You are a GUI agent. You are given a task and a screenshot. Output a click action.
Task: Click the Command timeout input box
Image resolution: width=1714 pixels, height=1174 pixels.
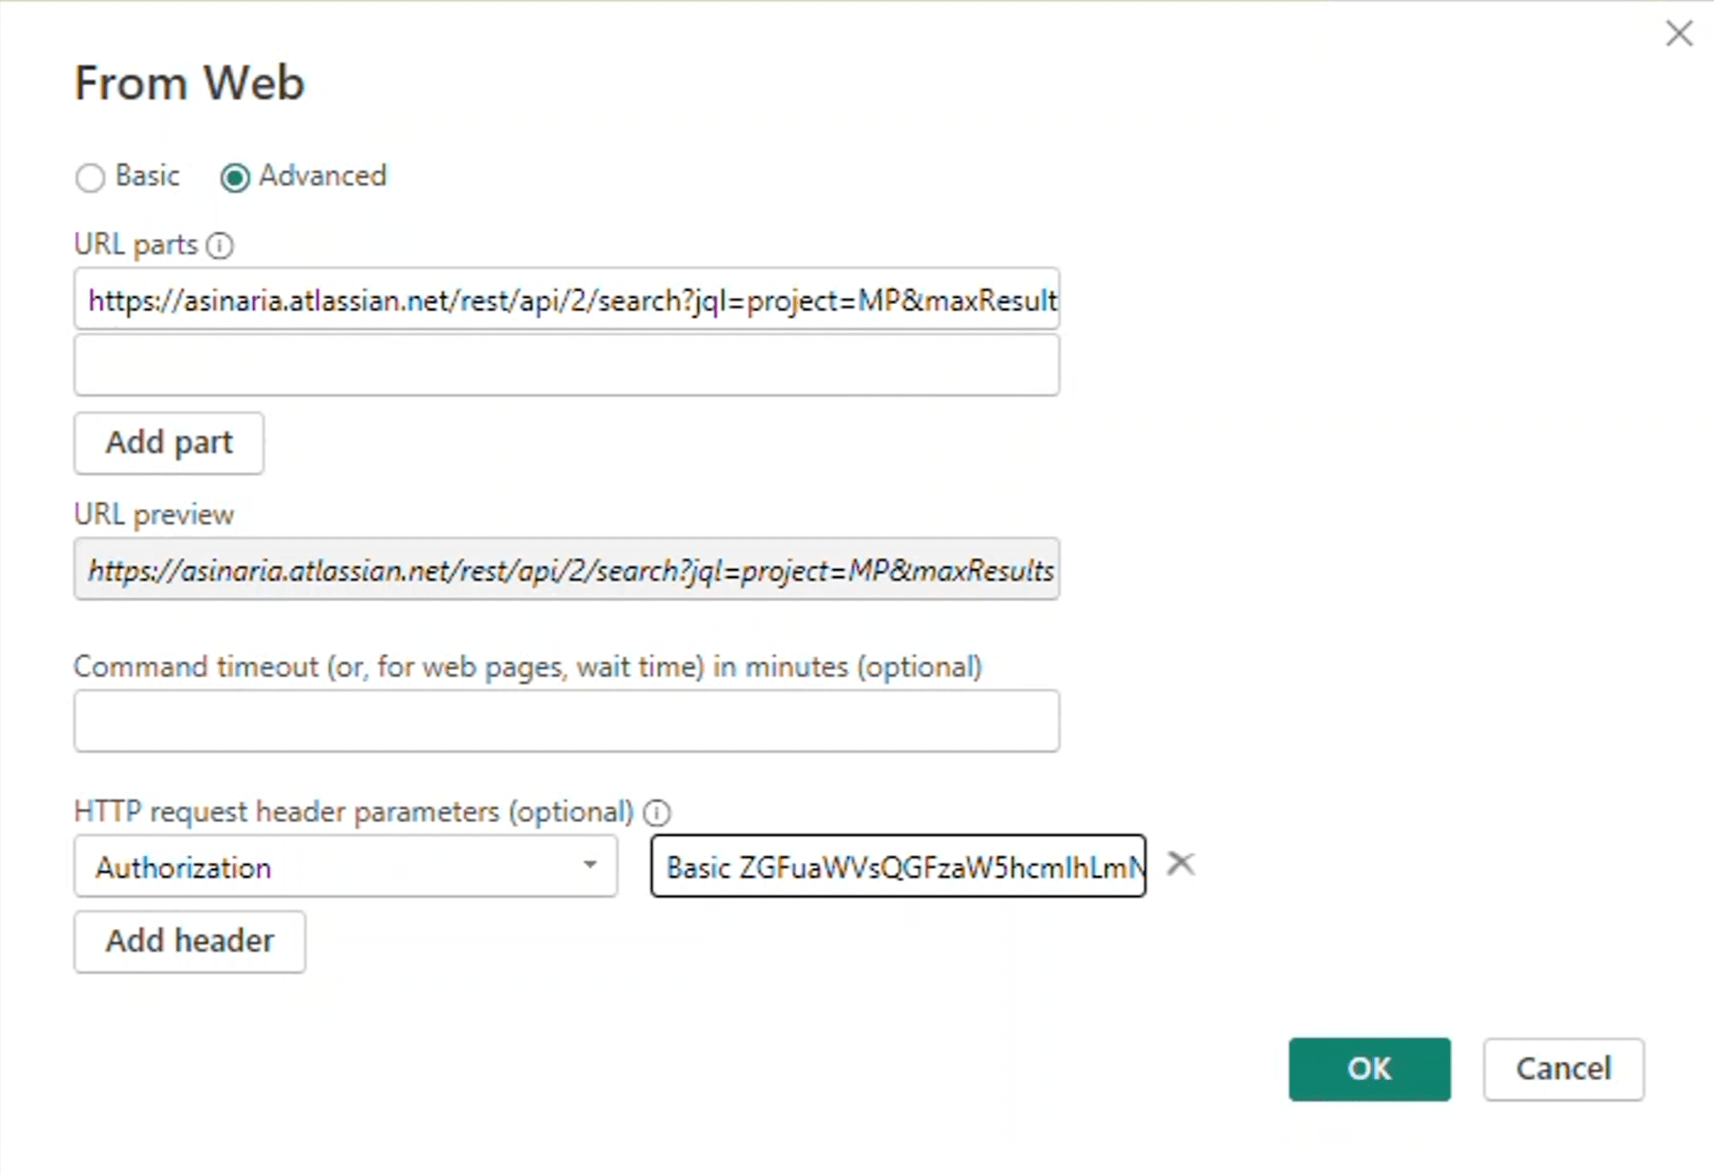point(566,720)
